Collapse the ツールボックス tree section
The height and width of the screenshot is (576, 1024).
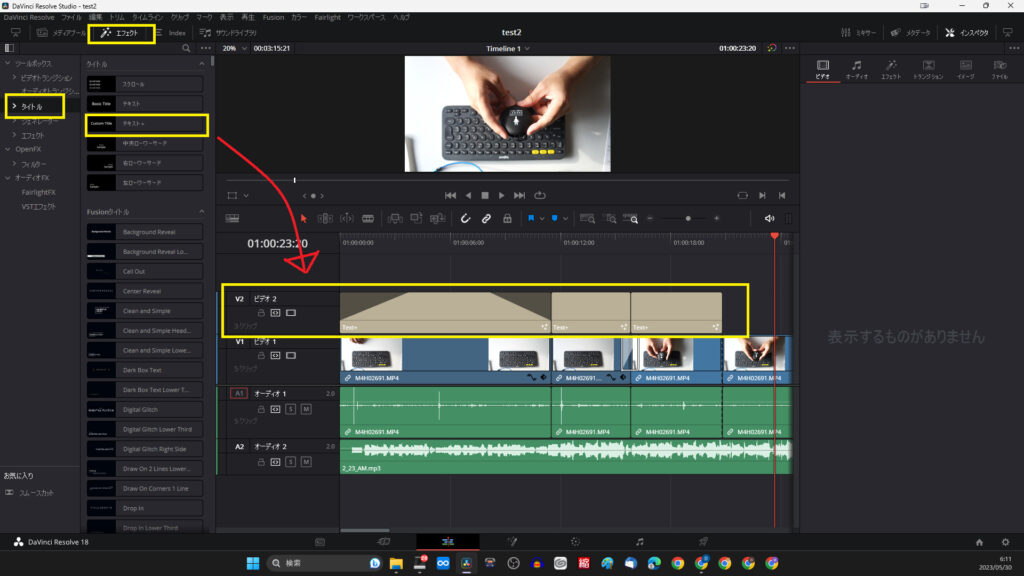[8, 63]
